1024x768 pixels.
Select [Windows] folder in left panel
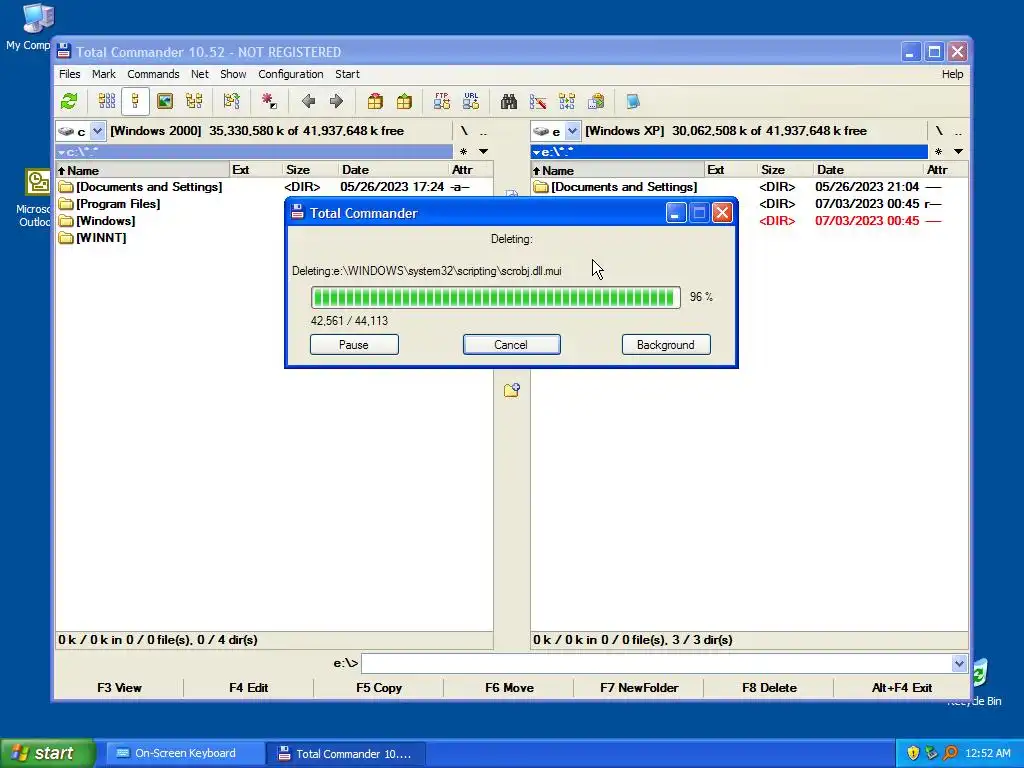click(x=105, y=221)
